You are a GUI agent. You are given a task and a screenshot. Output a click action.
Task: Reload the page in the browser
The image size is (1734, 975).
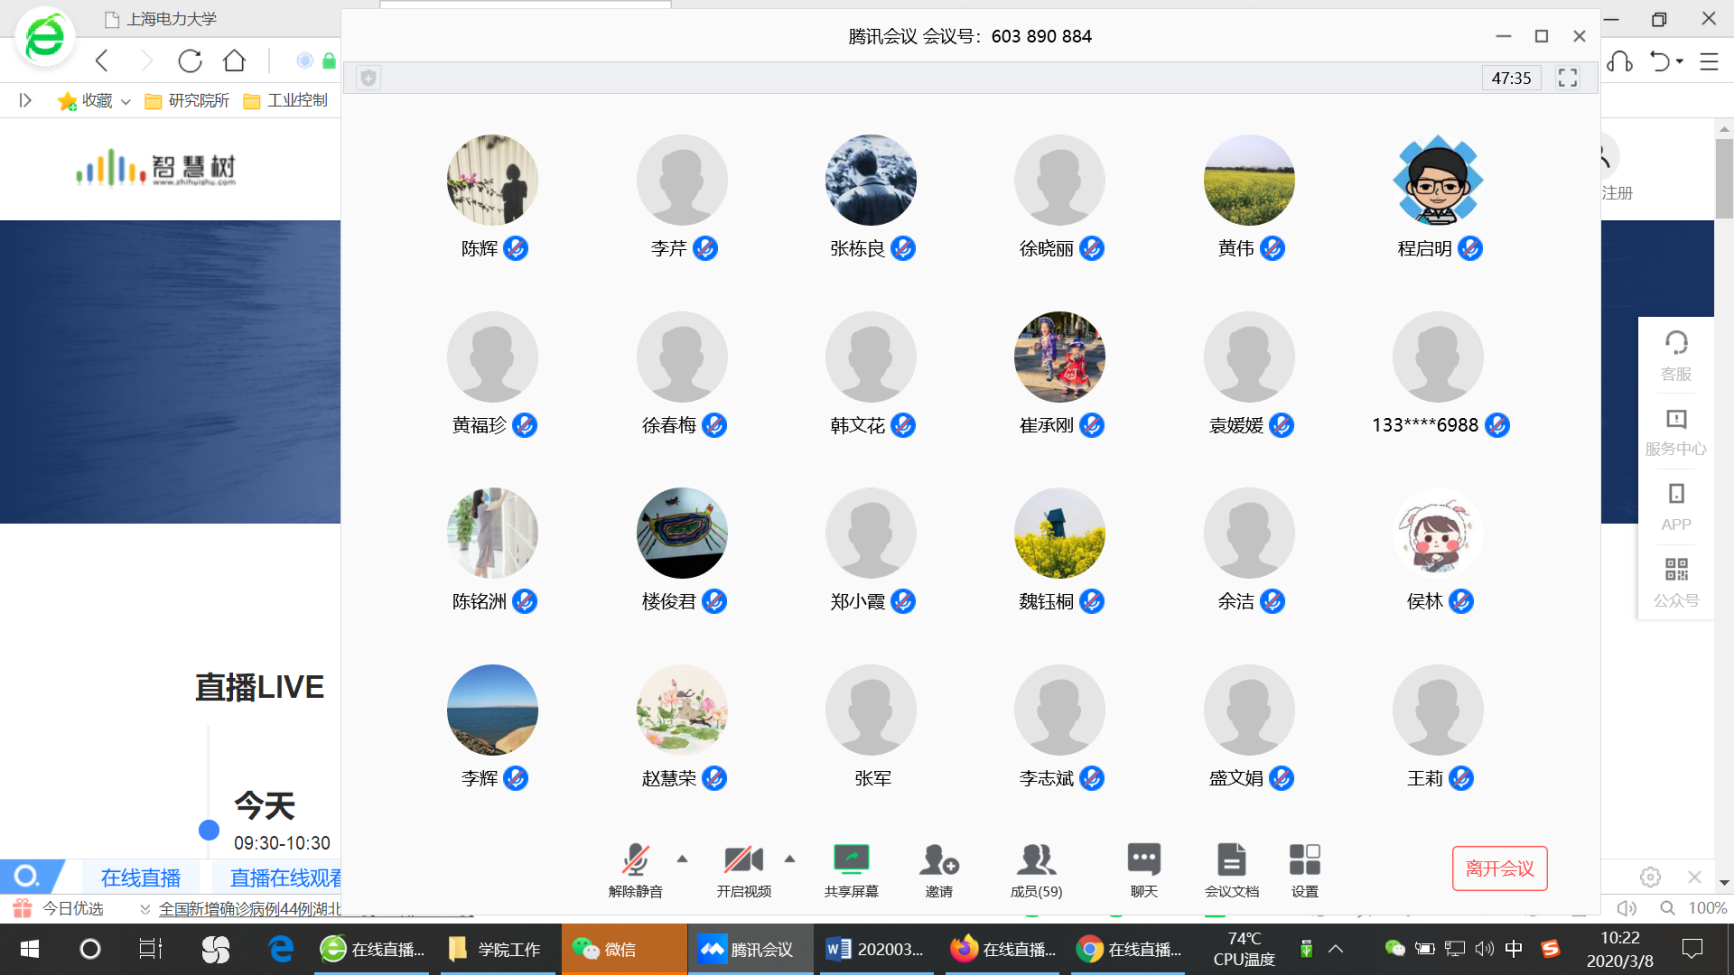(190, 60)
